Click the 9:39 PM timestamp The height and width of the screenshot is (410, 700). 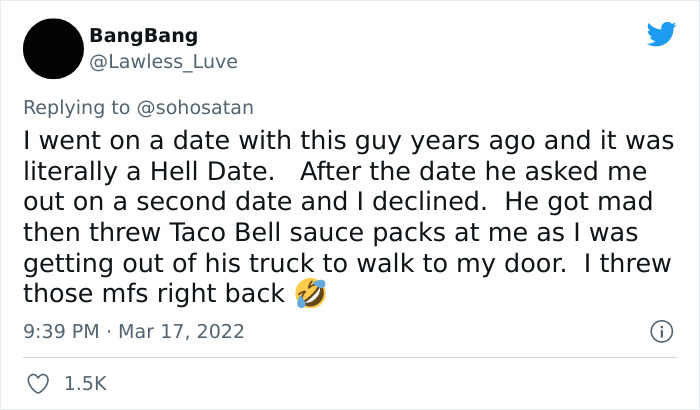[x=60, y=330]
